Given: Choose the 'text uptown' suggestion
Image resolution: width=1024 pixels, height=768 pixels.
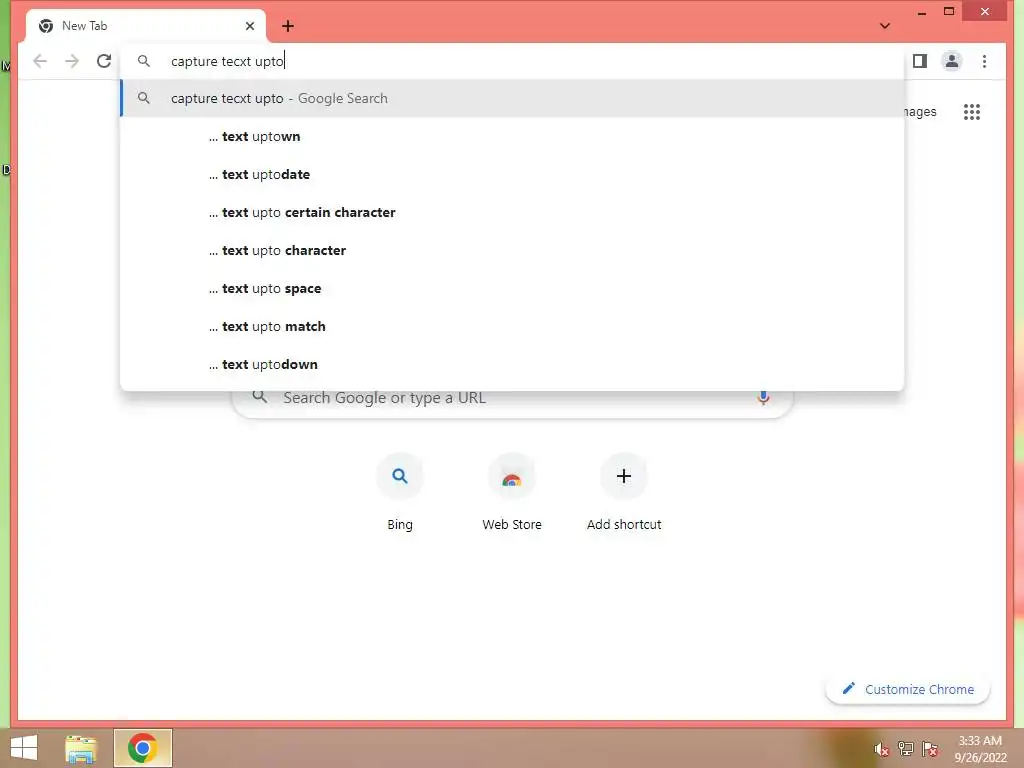Looking at the screenshot, I should (x=513, y=136).
